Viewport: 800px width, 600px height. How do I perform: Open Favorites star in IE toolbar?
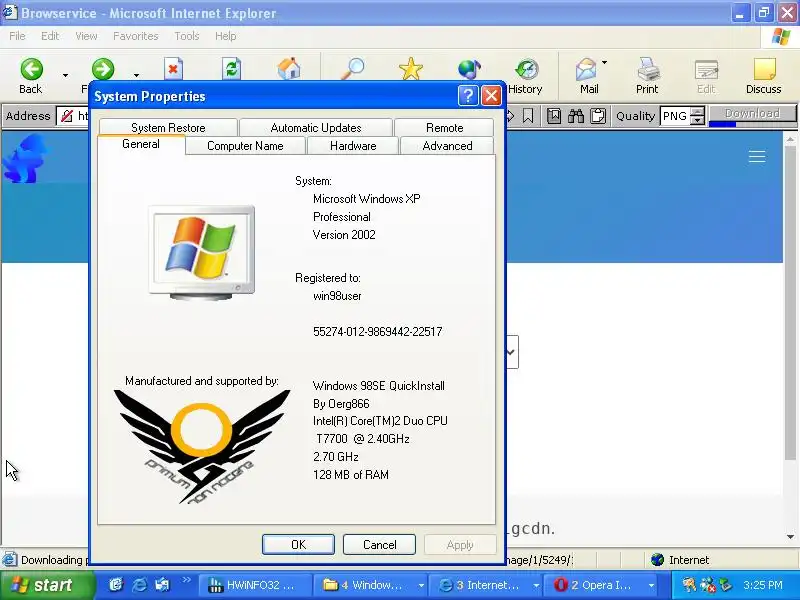pyautogui.click(x=411, y=69)
